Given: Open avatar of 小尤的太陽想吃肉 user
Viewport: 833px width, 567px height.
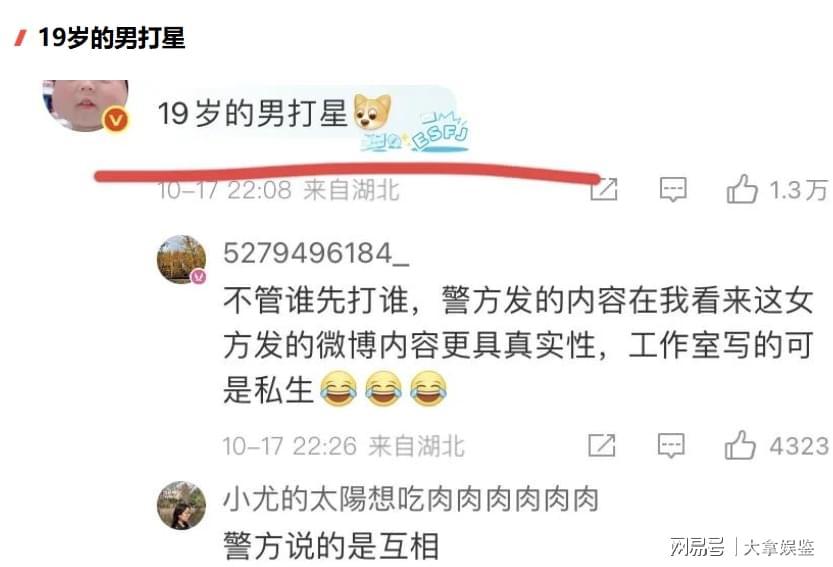Looking at the screenshot, I should (181, 505).
